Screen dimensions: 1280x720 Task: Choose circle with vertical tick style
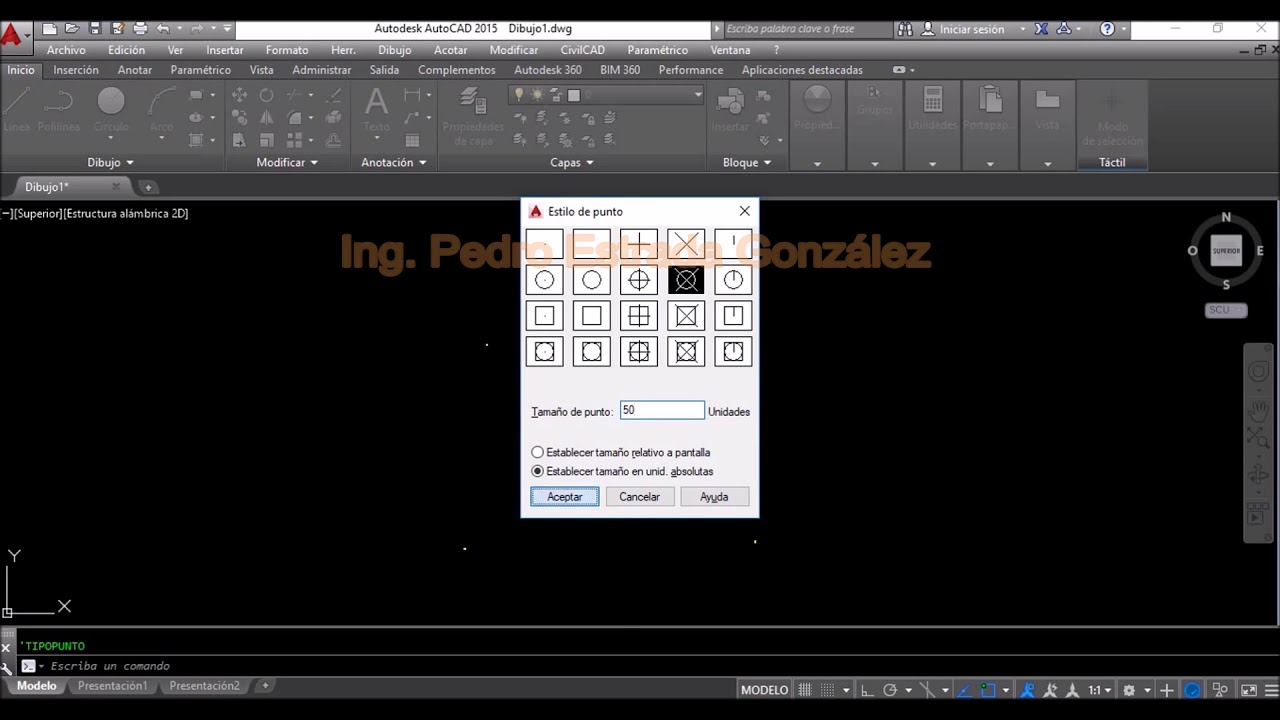coord(733,280)
